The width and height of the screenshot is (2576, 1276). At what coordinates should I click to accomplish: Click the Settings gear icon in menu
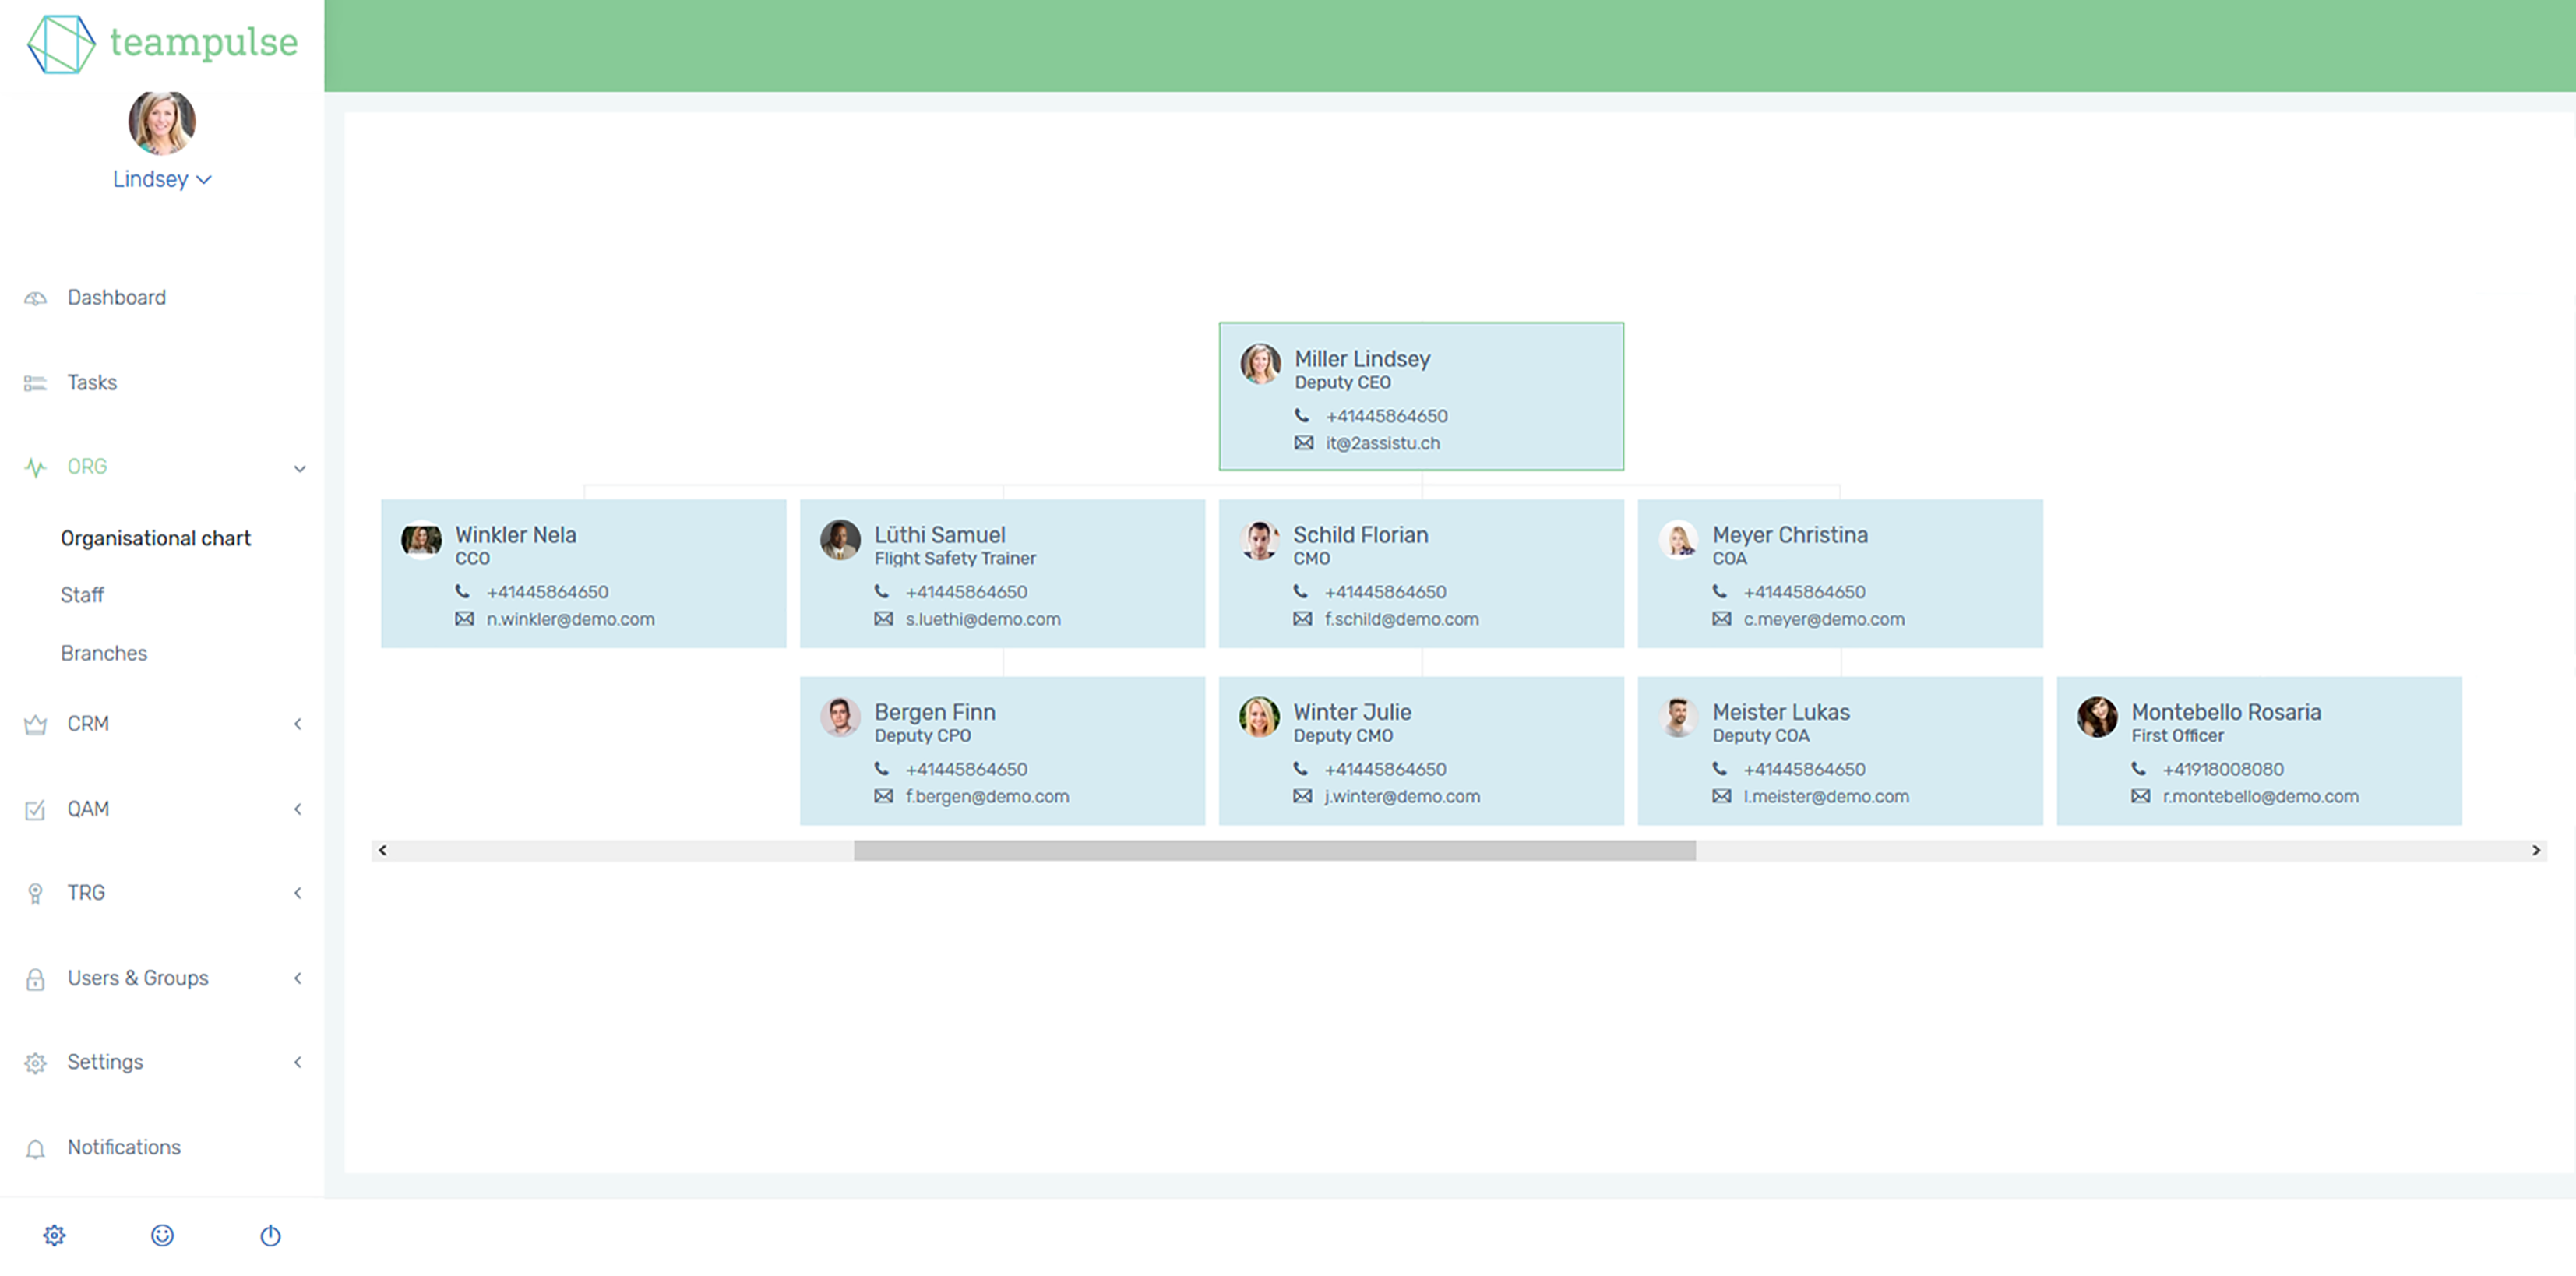(x=35, y=1063)
